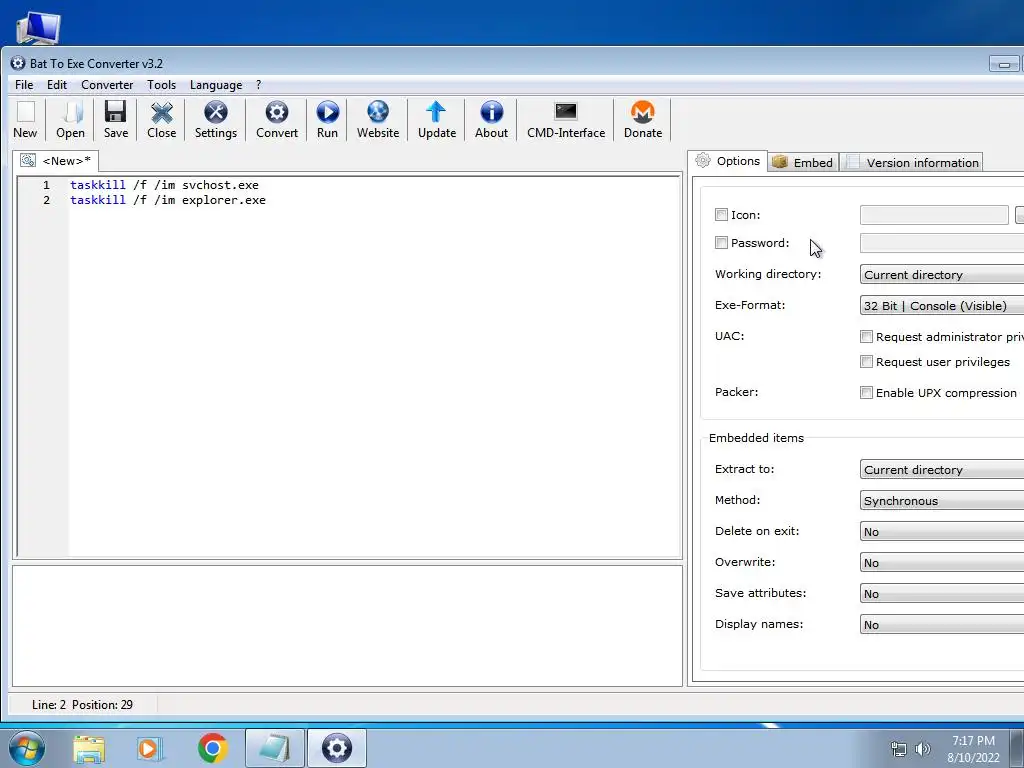Open the Language menu
Image resolution: width=1024 pixels, height=768 pixels.
216,85
